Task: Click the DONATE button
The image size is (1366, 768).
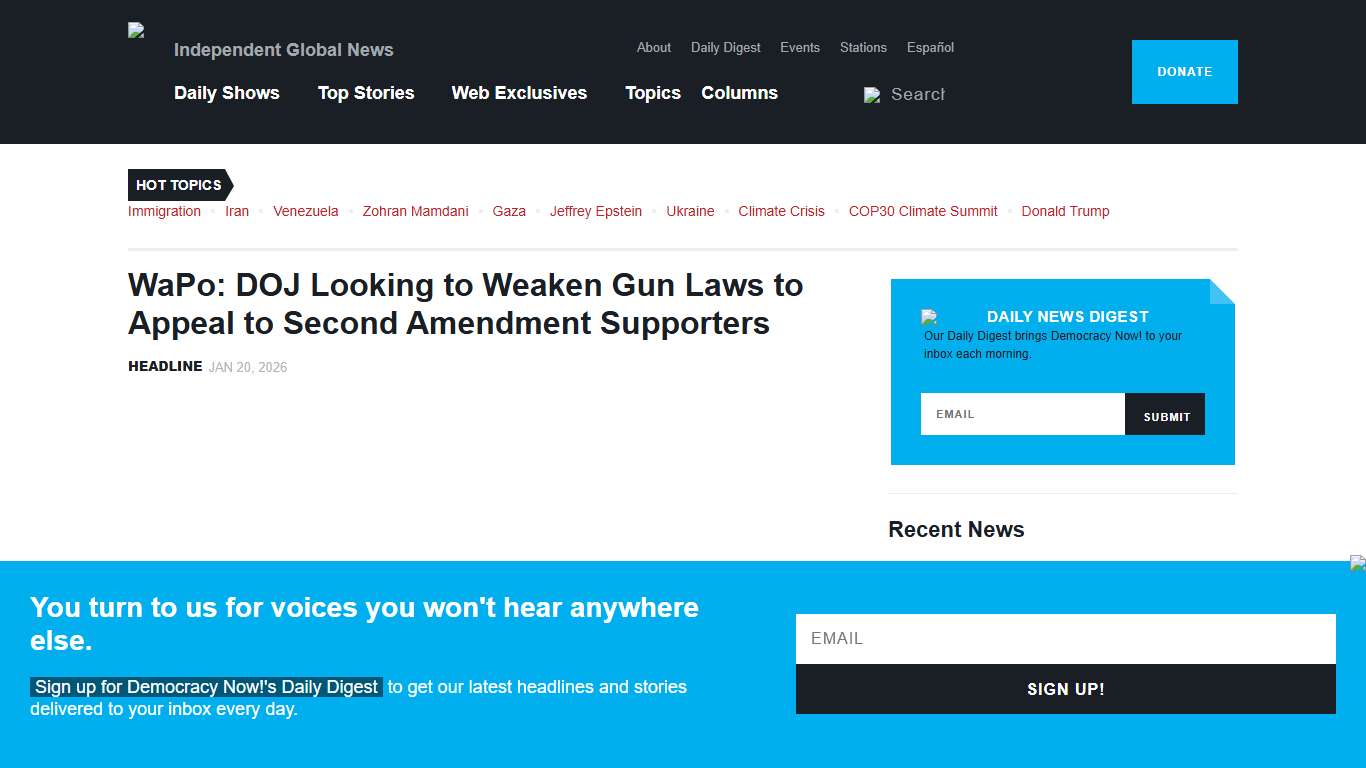Action: [x=1184, y=71]
